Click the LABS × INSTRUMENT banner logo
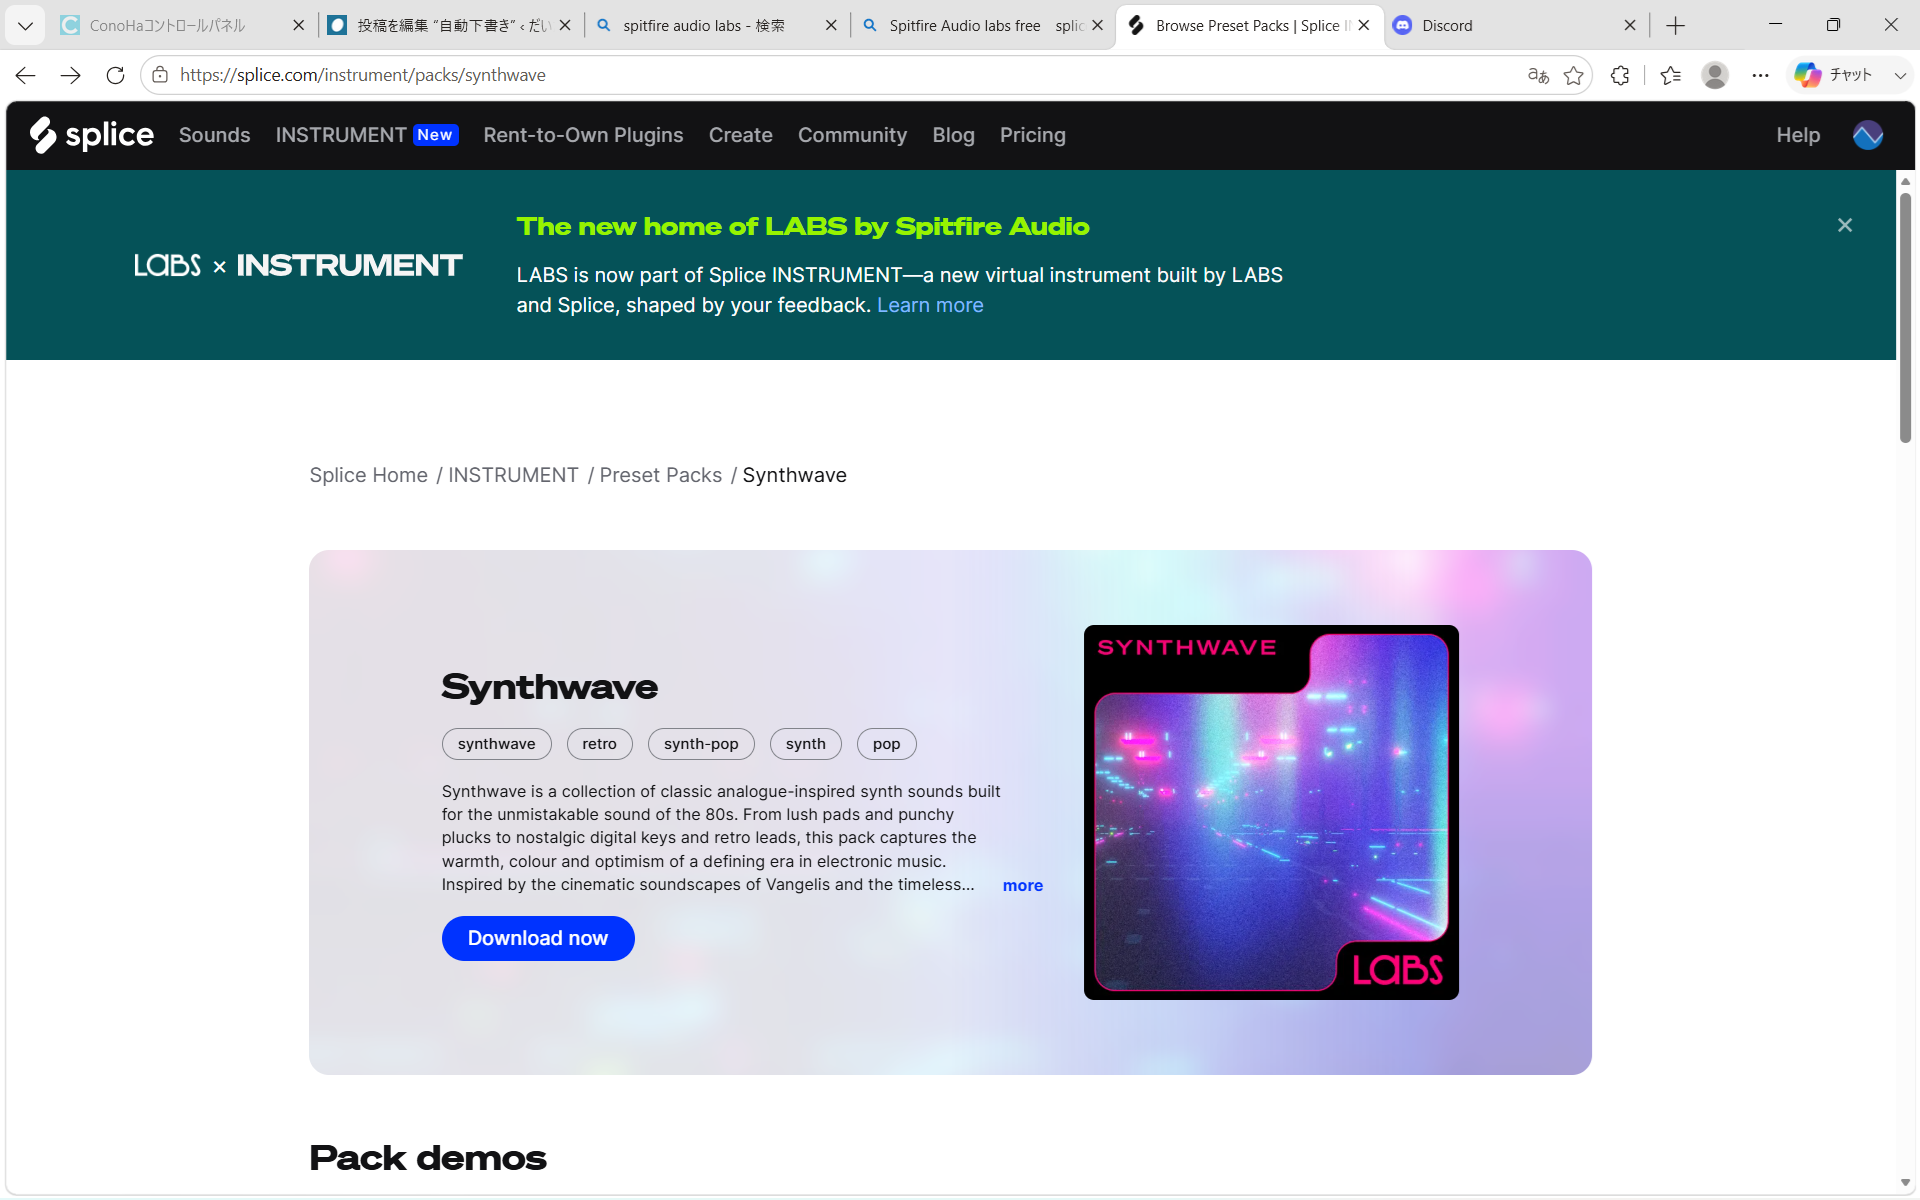The height and width of the screenshot is (1200, 1920). 298,265
